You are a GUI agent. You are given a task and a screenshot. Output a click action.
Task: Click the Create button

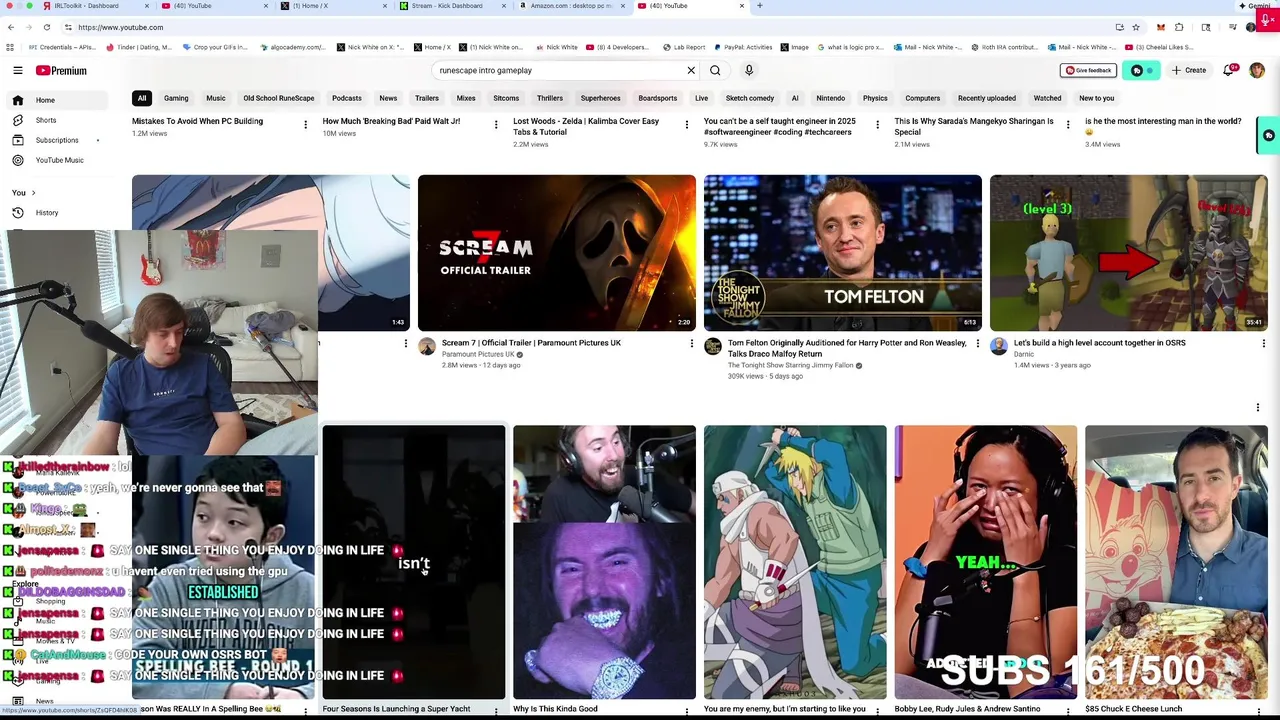point(1190,70)
